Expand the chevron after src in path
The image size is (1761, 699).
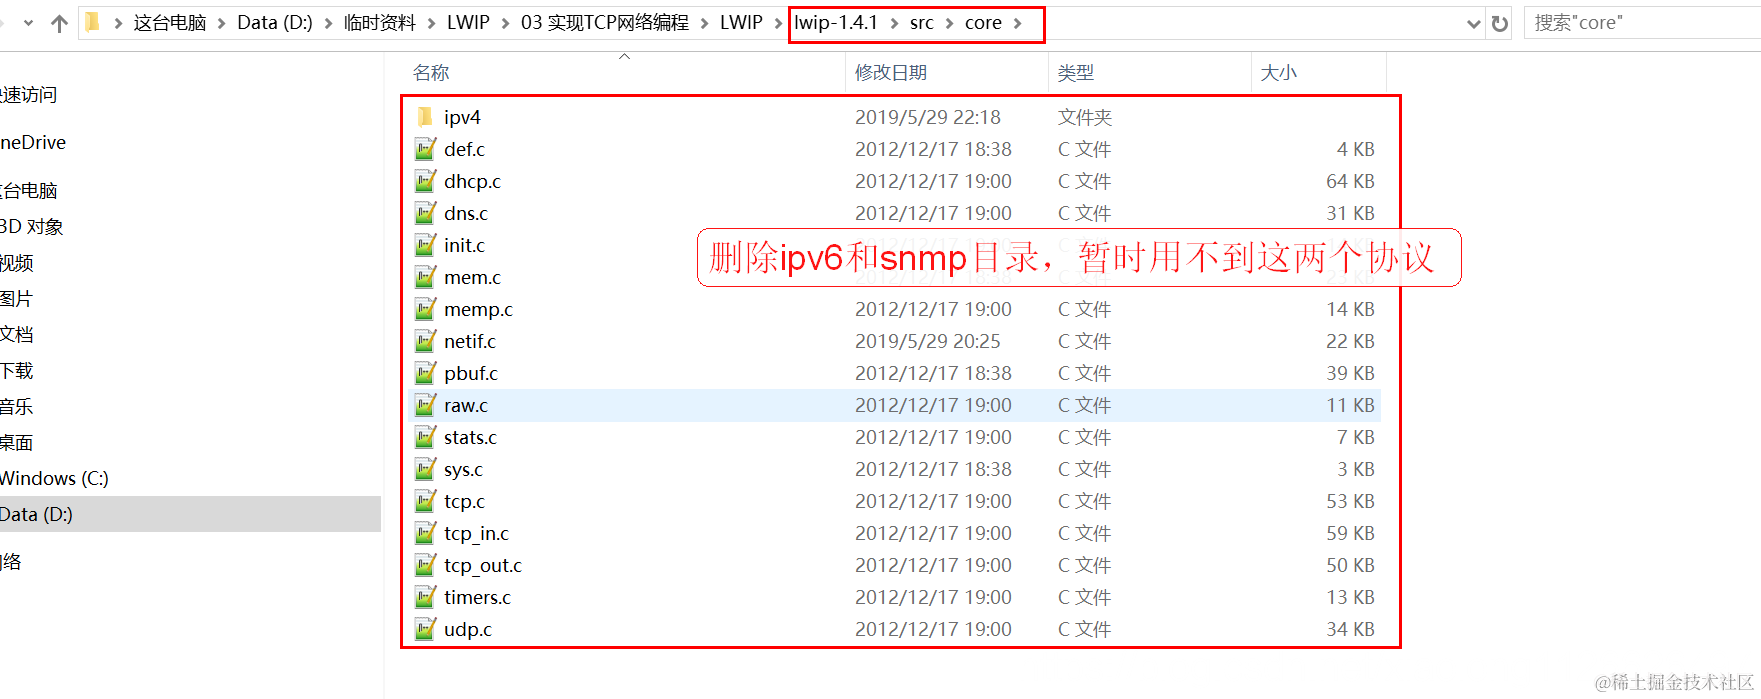(949, 23)
